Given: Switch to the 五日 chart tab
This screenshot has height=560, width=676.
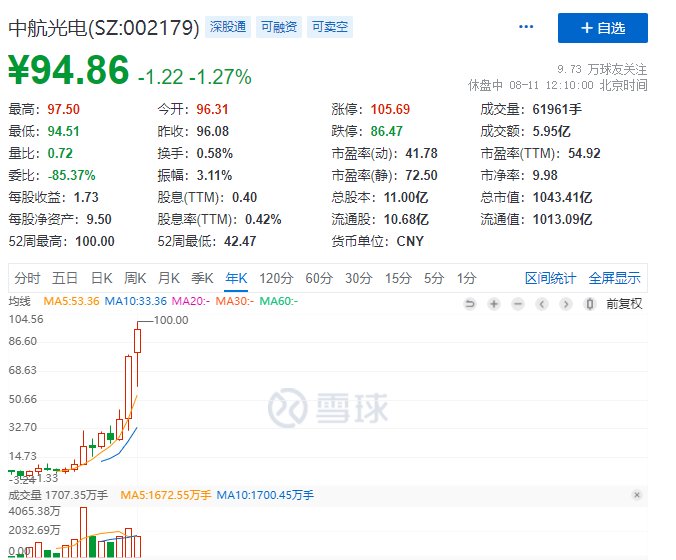Looking at the screenshot, I should [x=65, y=278].
